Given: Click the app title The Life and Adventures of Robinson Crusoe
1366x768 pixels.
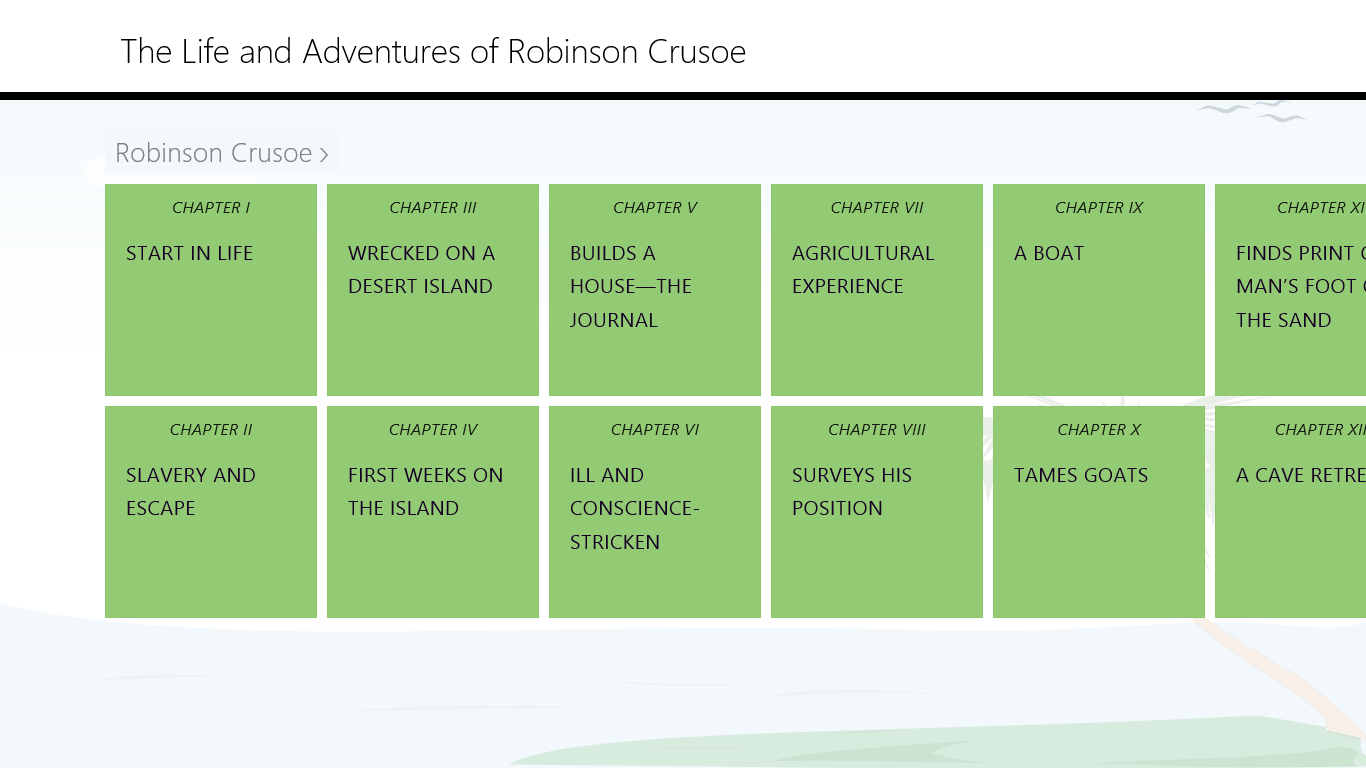Looking at the screenshot, I should pyautogui.click(x=433, y=51).
